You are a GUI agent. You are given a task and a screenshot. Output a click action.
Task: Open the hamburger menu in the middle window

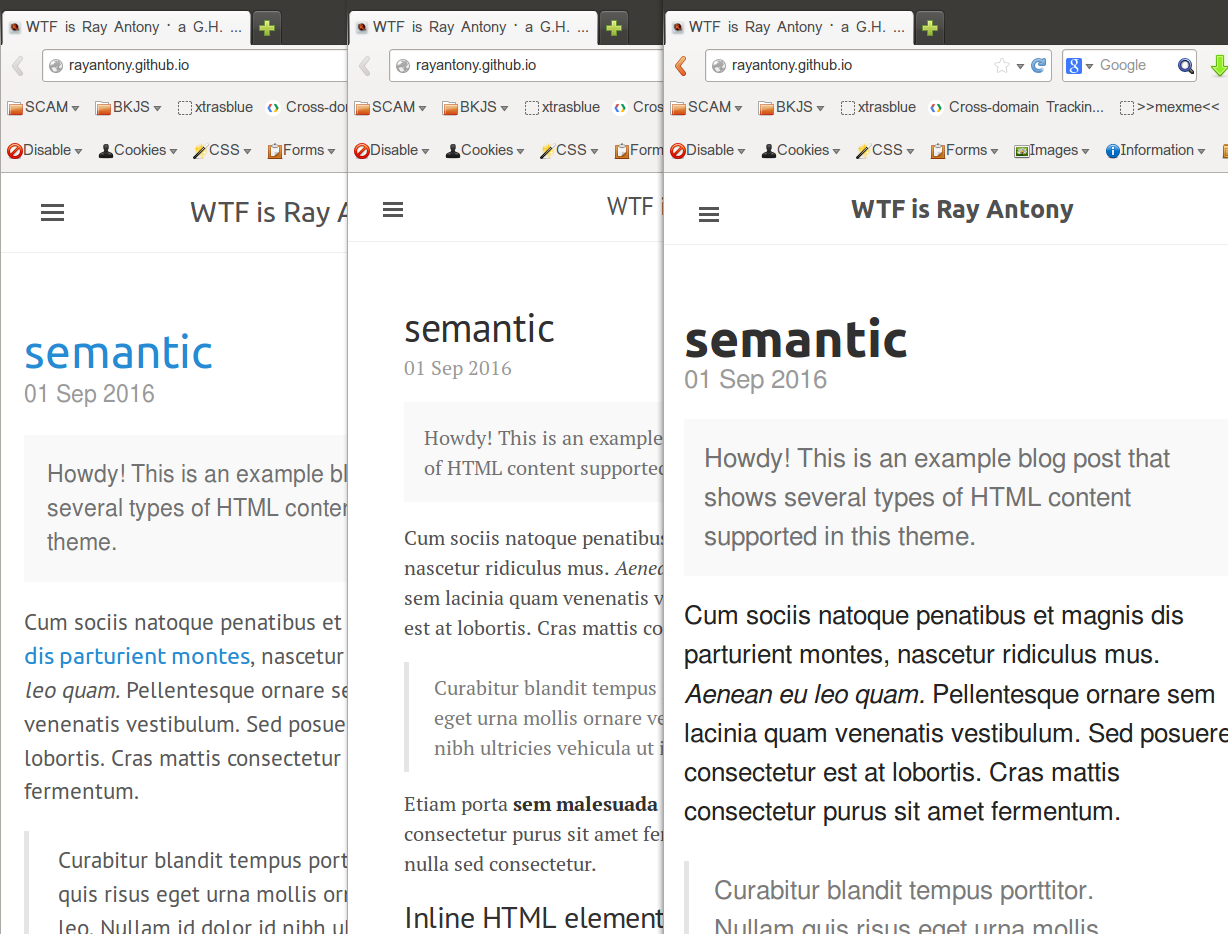click(393, 209)
